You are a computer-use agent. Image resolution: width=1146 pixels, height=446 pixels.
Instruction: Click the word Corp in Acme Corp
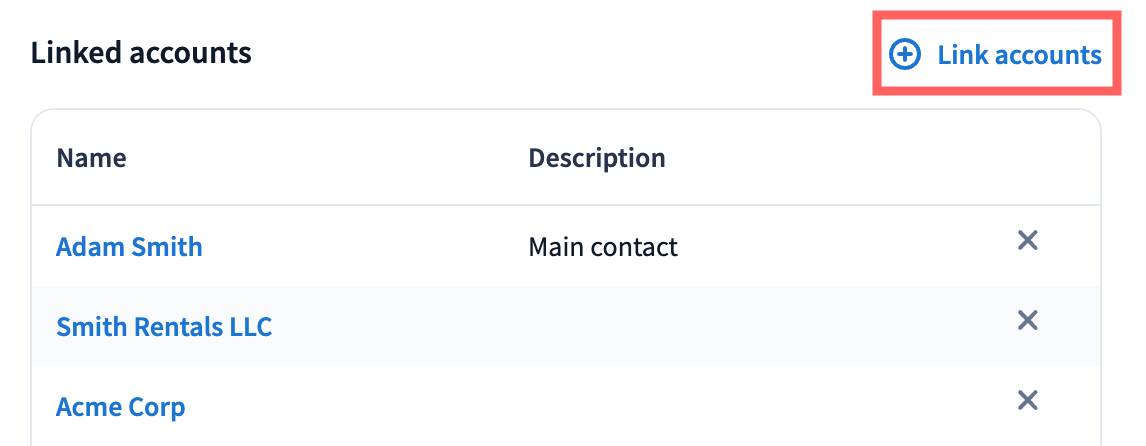click(158, 407)
